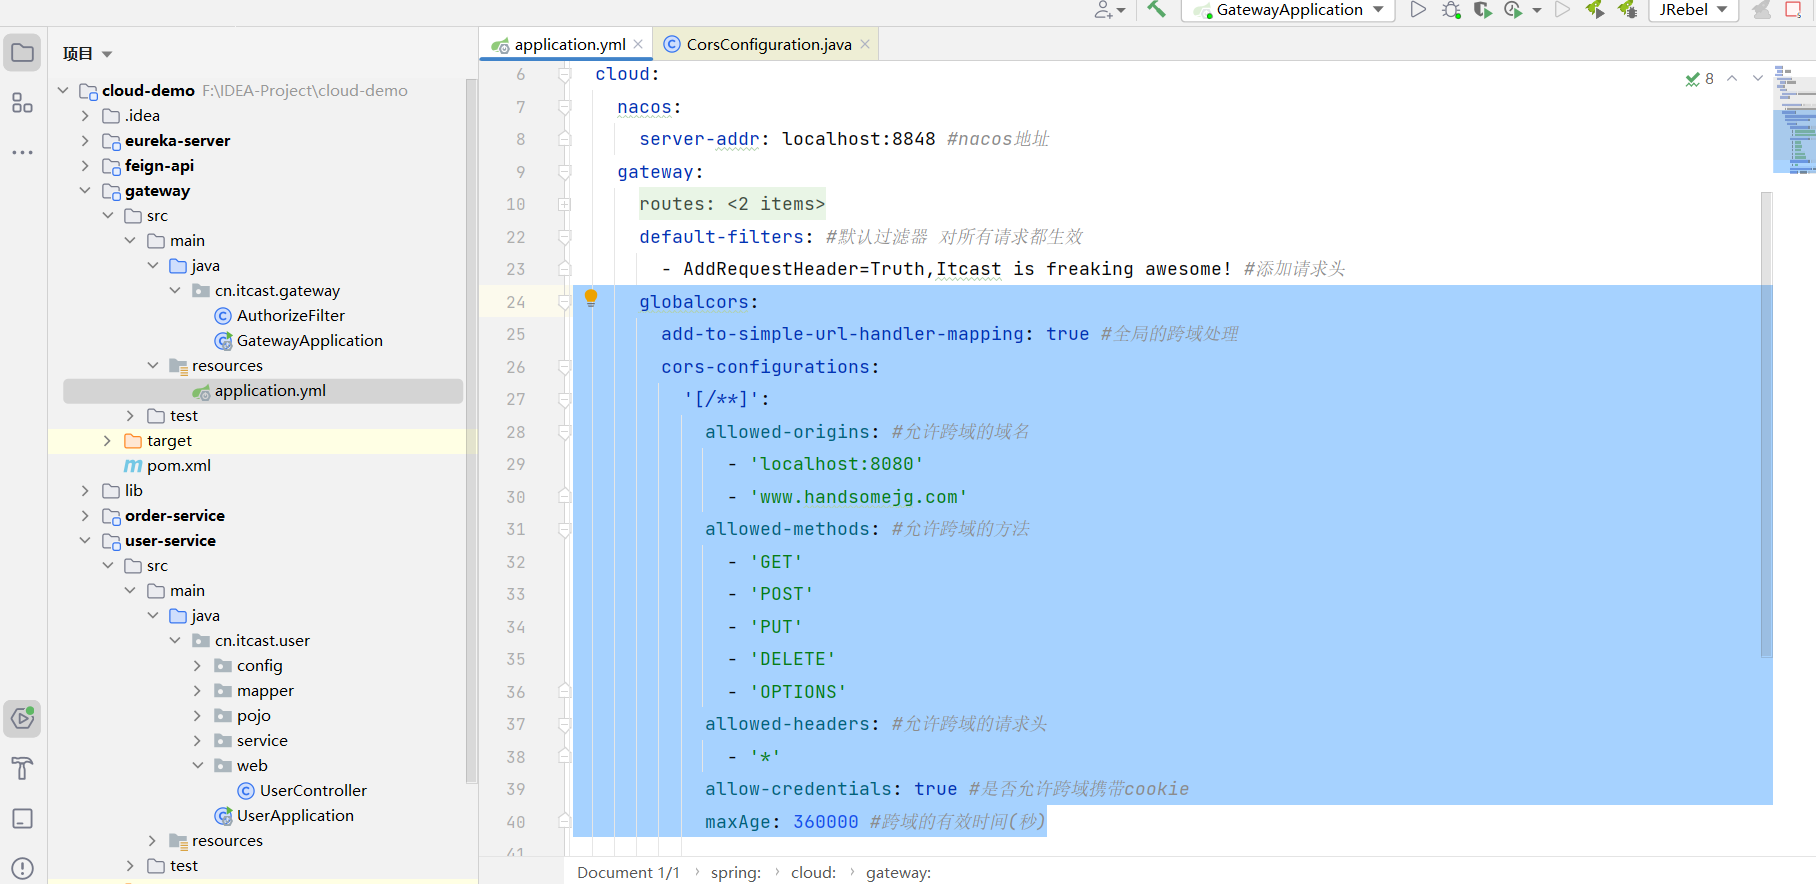
Task: Click the Code With Me user icon
Action: 1109,10
